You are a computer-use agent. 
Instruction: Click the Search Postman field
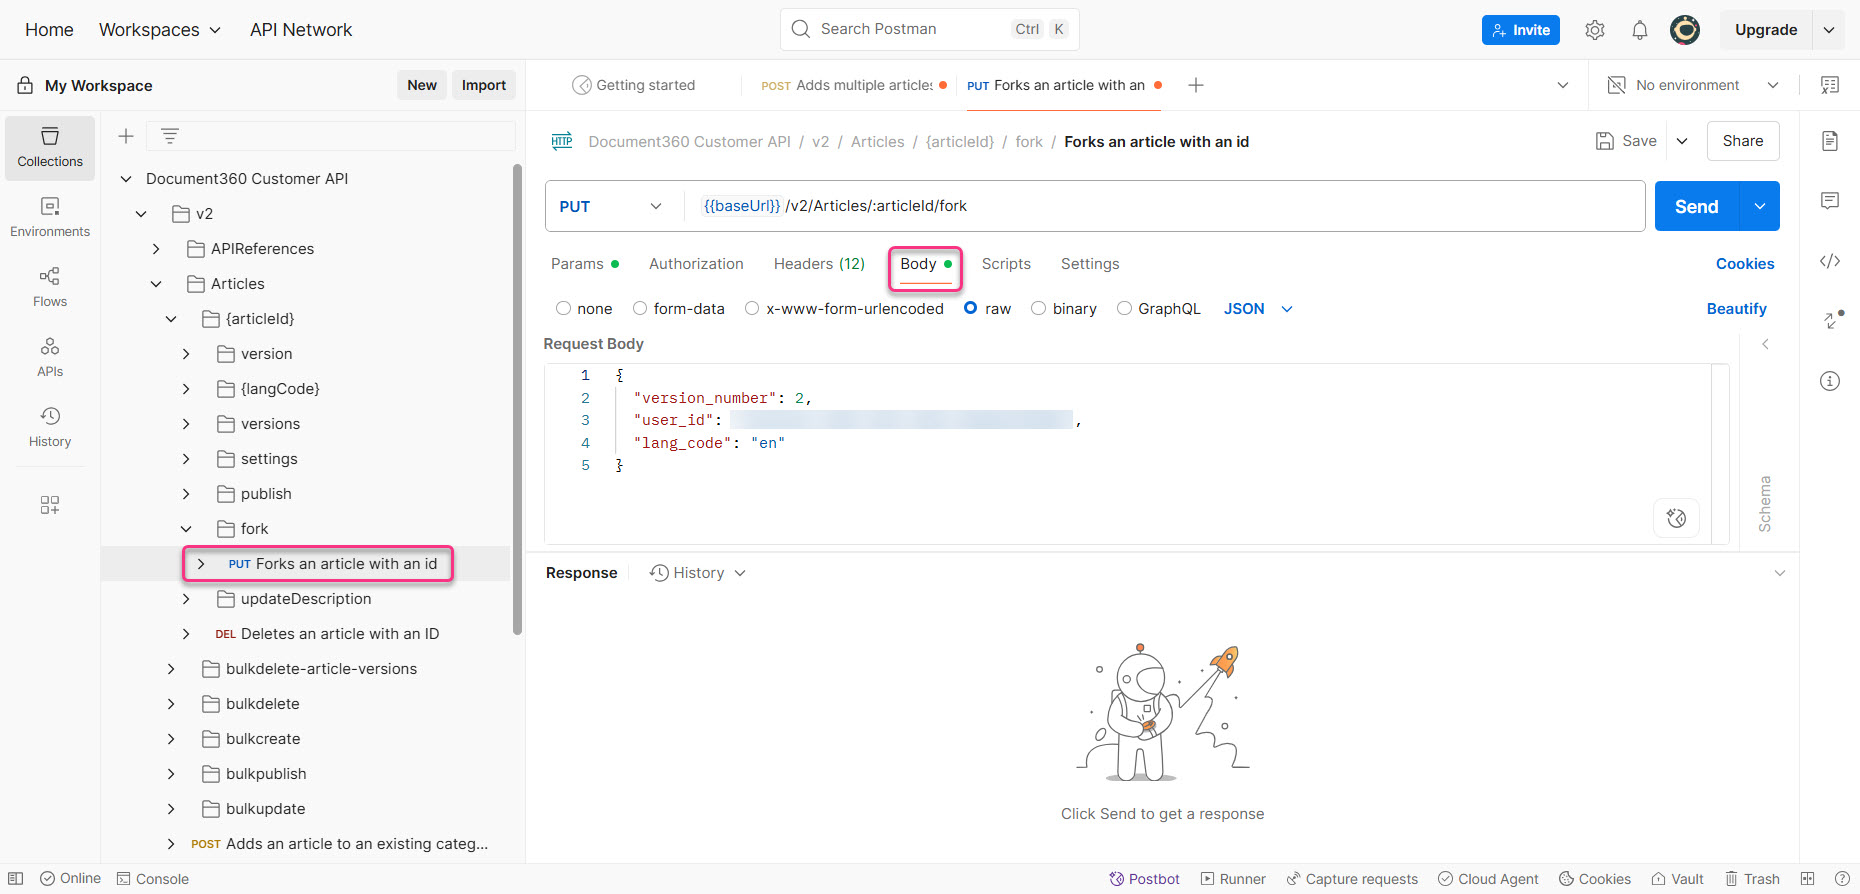click(x=930, y=29)
